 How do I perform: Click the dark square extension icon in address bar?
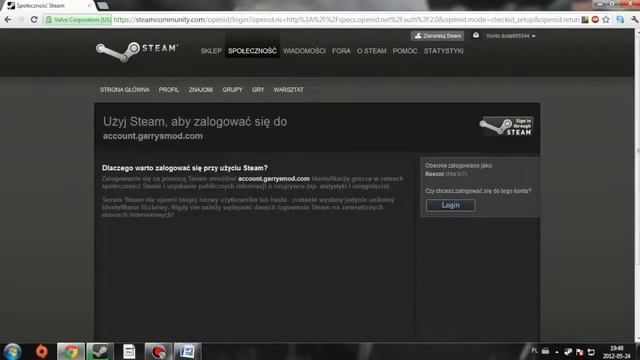[585, 19]
